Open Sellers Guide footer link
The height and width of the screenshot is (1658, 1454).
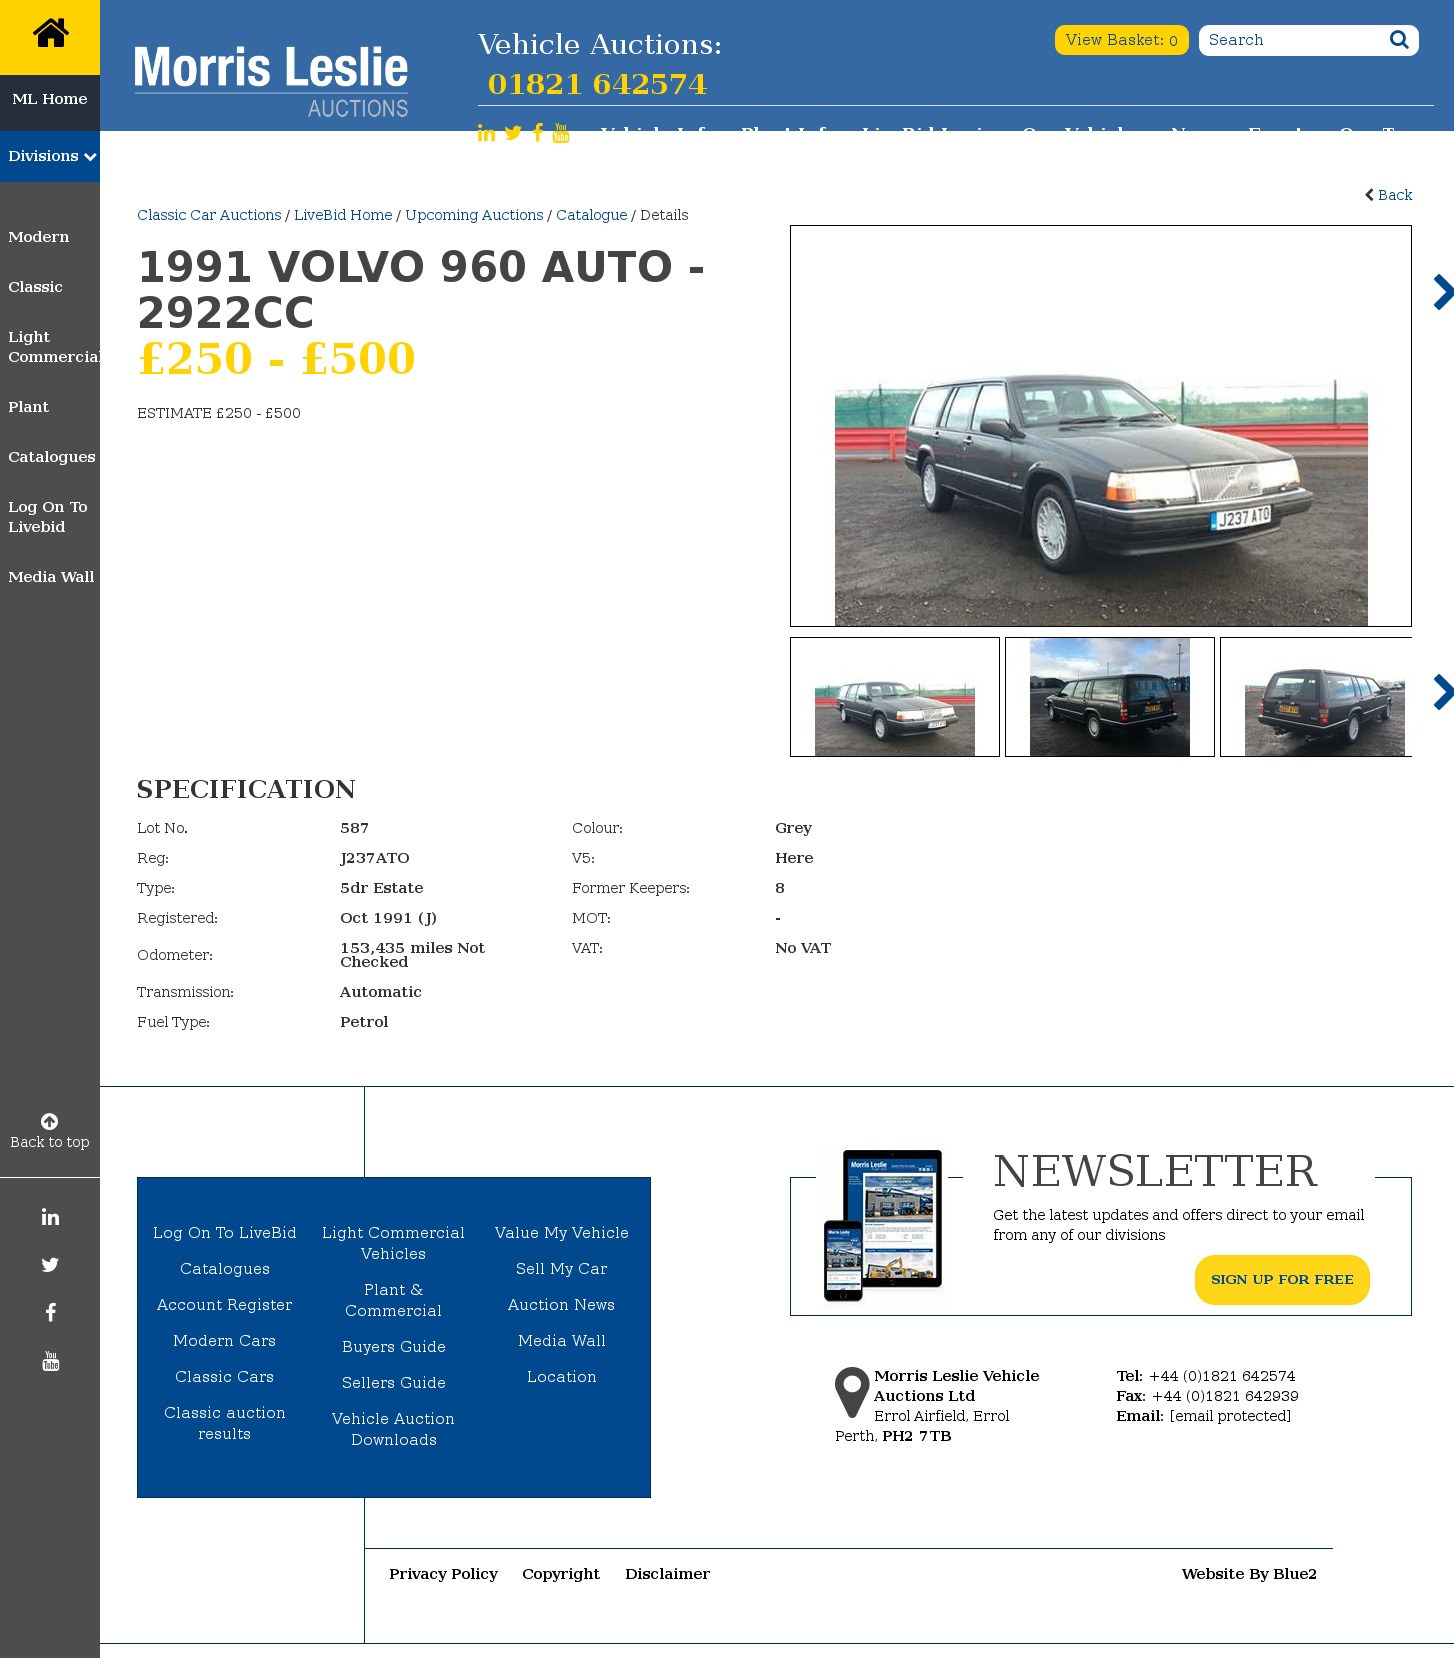(394, 1383)
